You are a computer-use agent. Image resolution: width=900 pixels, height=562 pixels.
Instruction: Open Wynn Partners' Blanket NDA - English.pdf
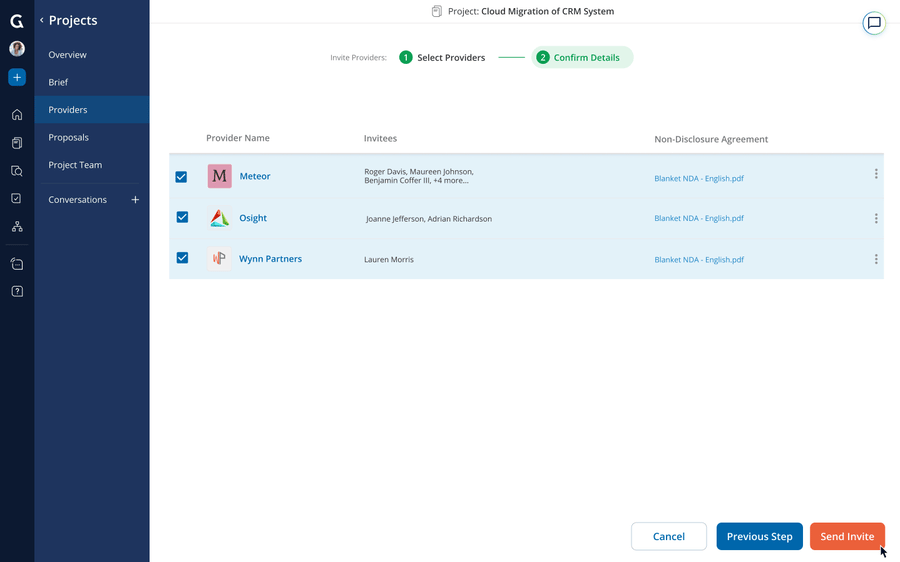tap(699, 259)
